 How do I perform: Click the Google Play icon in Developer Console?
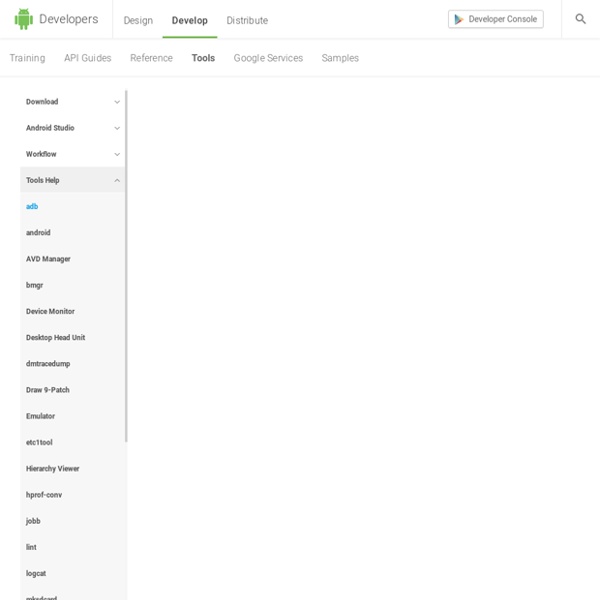pyautogui.click(x=459, y=19)
